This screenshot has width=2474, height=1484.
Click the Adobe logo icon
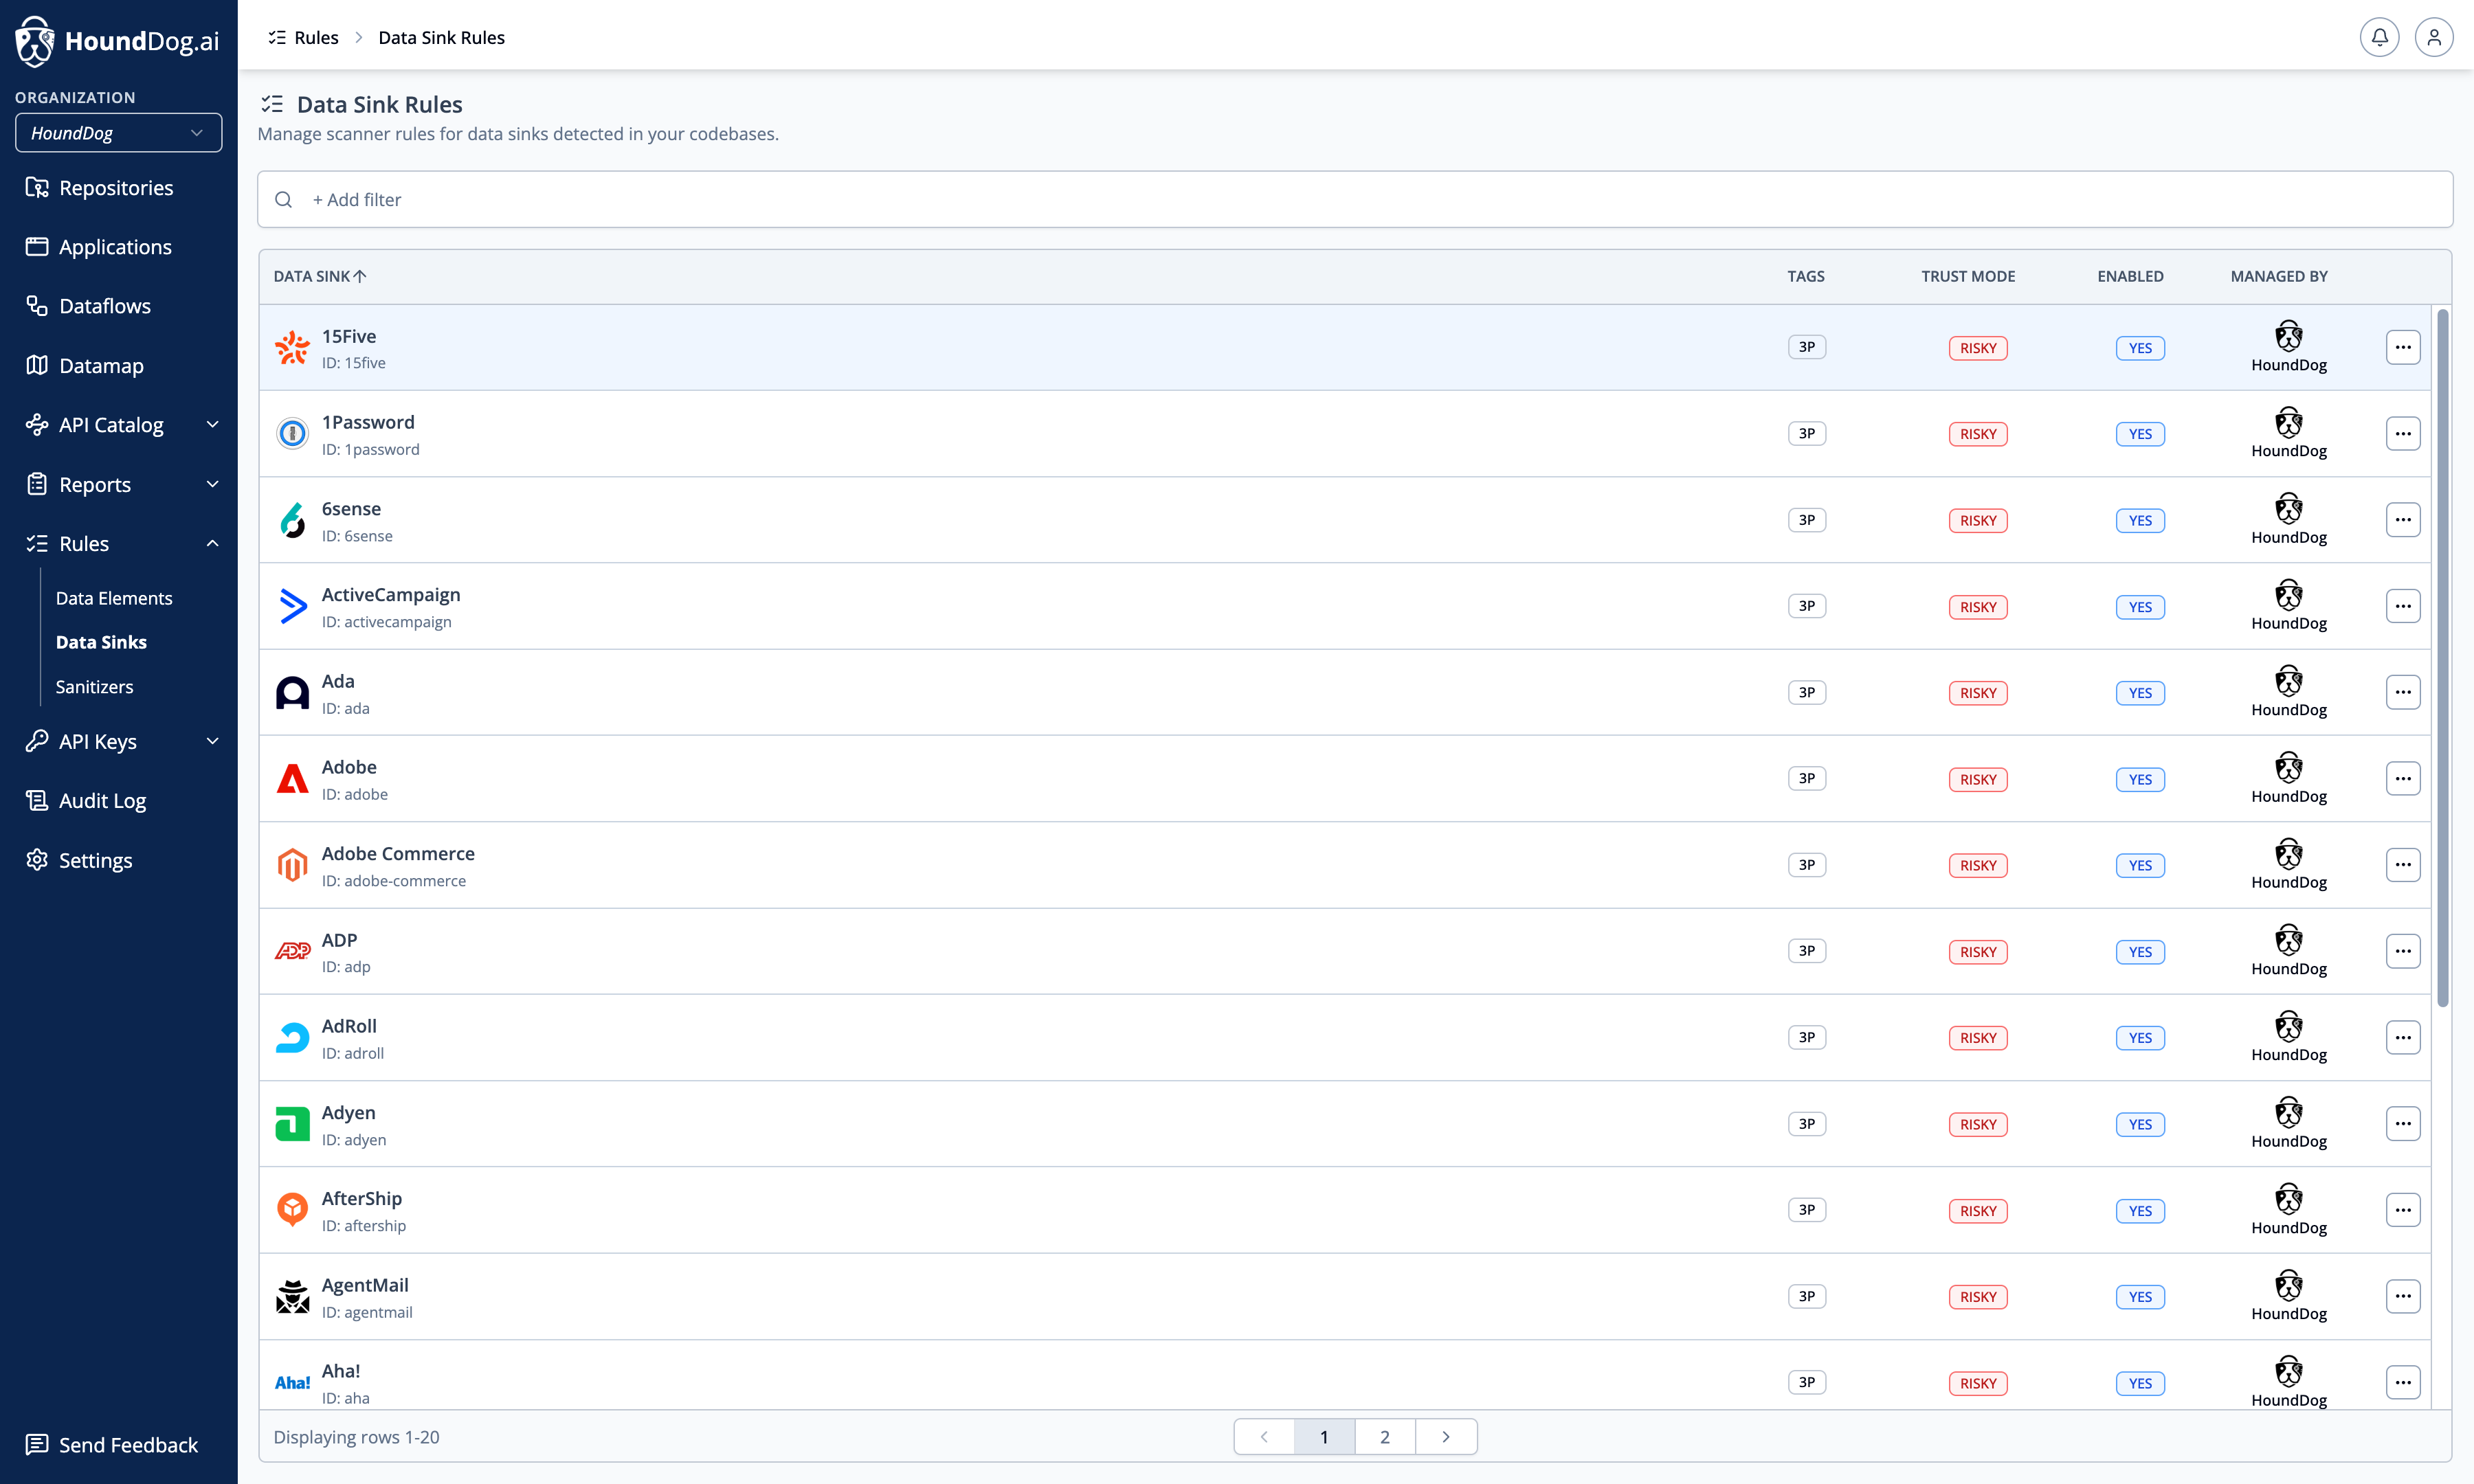pyautogui.click(x=292, y=779)
